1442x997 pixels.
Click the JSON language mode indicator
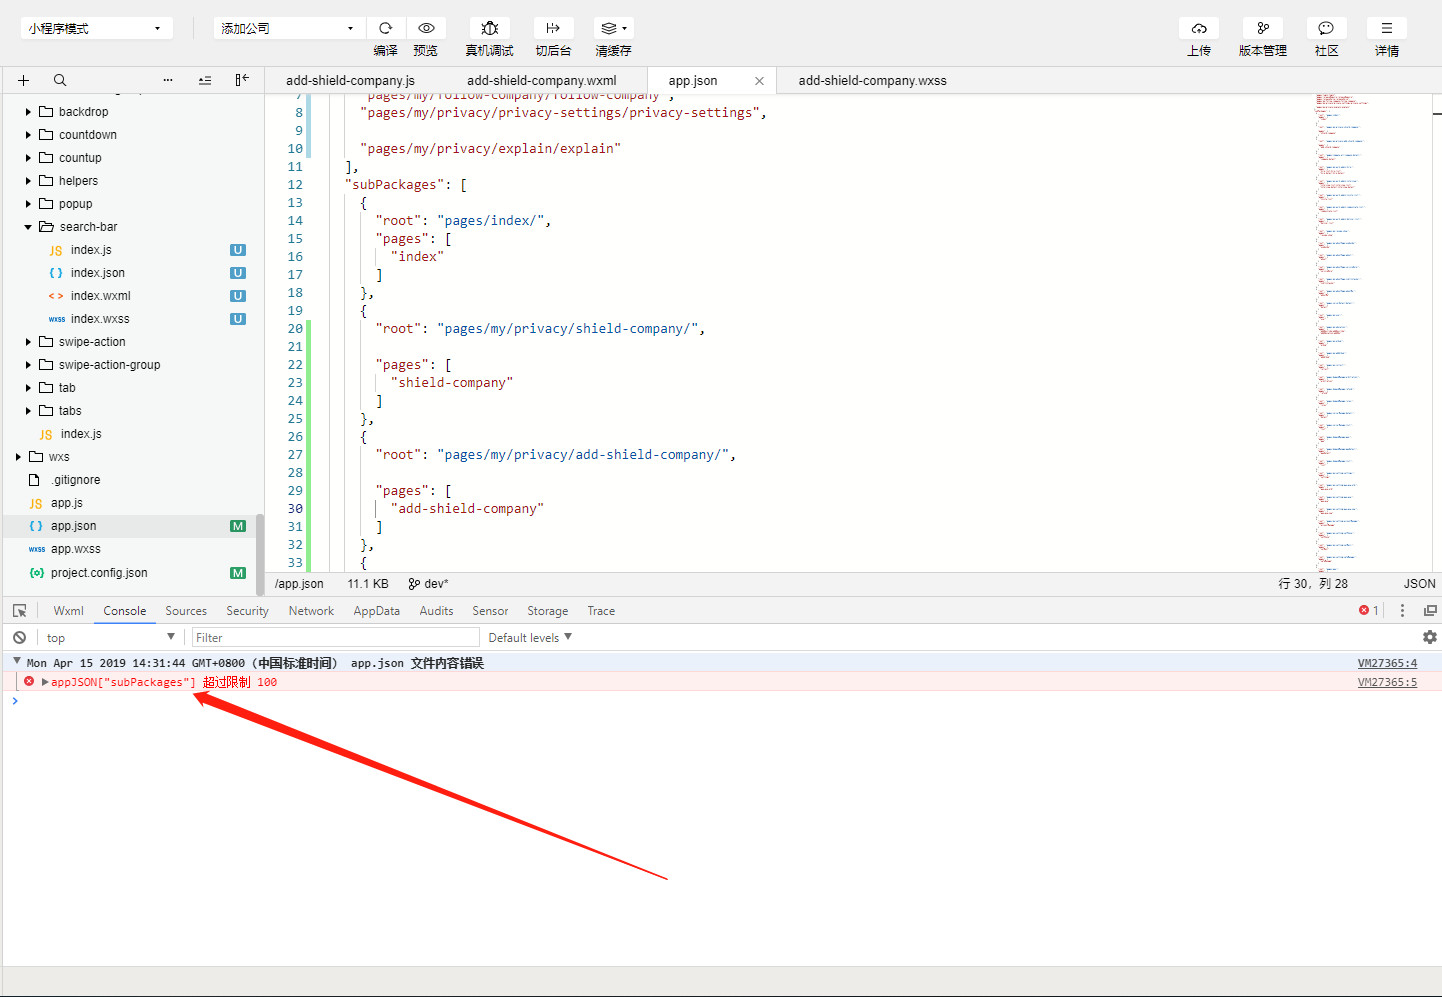click(x=1419, y=584)
